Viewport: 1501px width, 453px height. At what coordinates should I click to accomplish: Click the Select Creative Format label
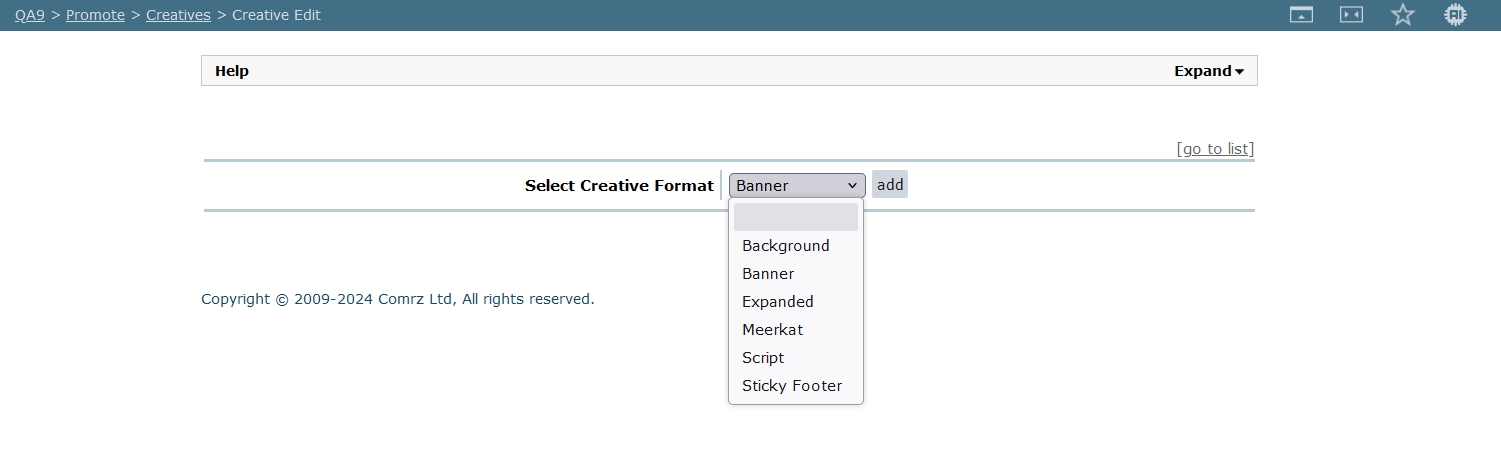pyautogui.click(x=619, y=186)
